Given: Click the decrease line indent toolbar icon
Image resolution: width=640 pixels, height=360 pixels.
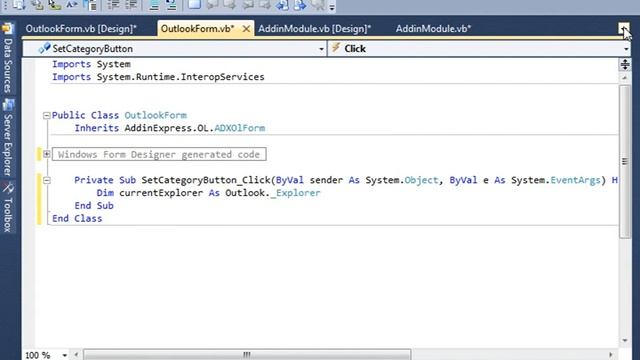Looking at the screenshot, I should point(113,5).
